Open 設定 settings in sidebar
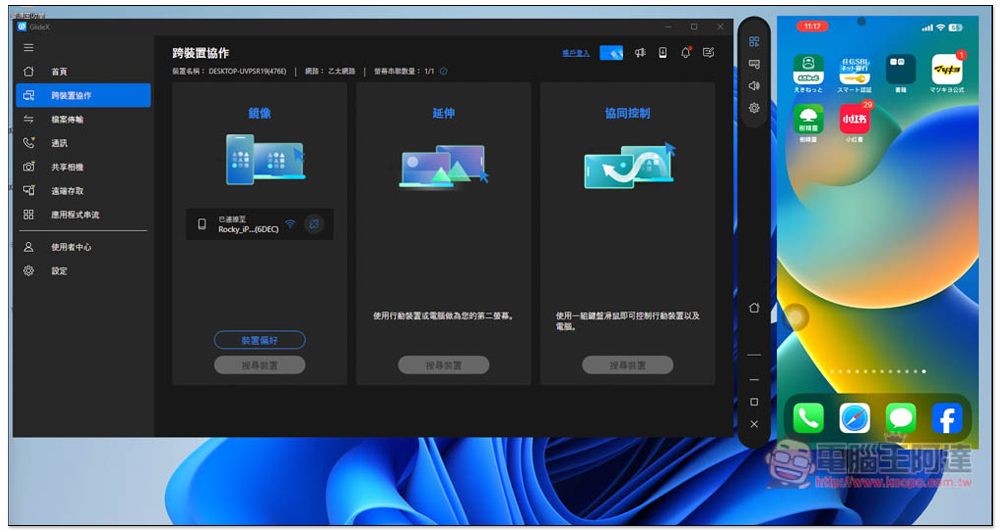1000x532 pixels. pos(84,271)
